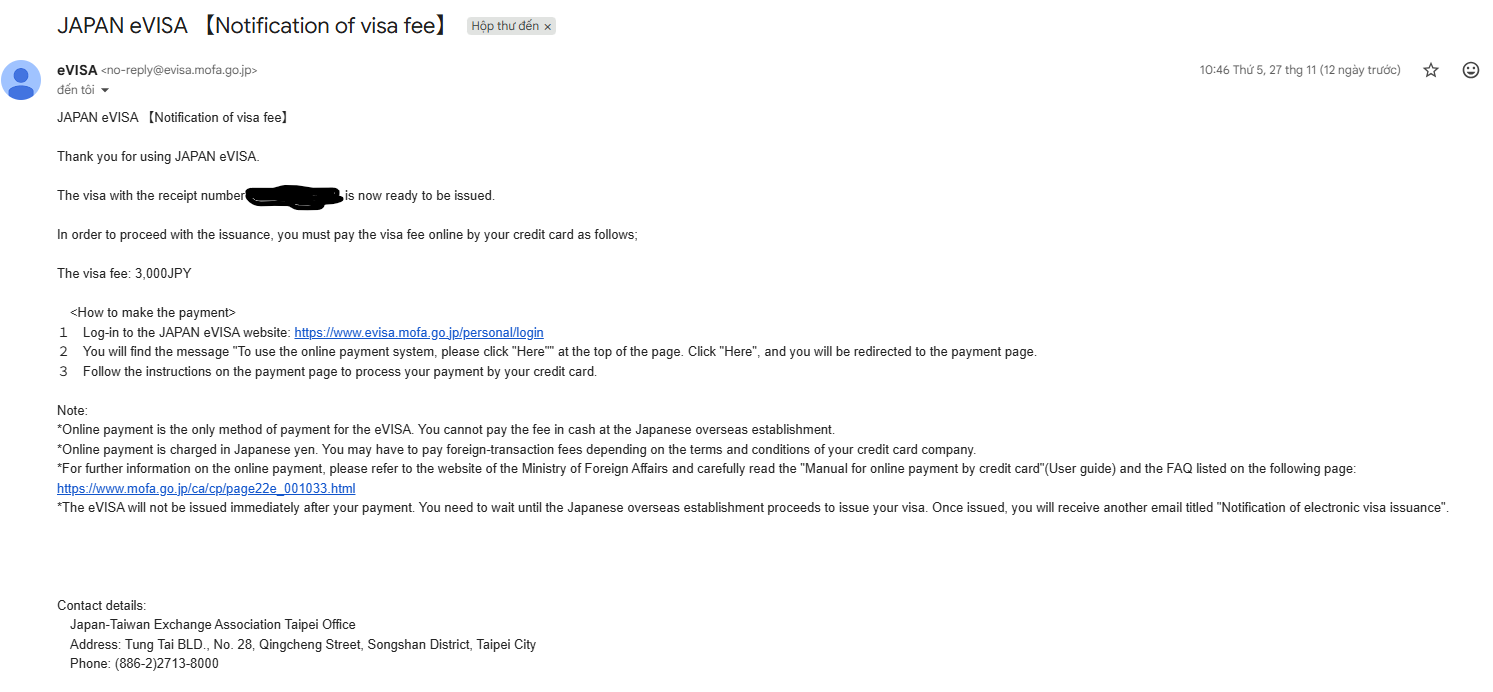
Task: Remove the "Hộp thư đến" label with its x
Action: coord(548,27)
